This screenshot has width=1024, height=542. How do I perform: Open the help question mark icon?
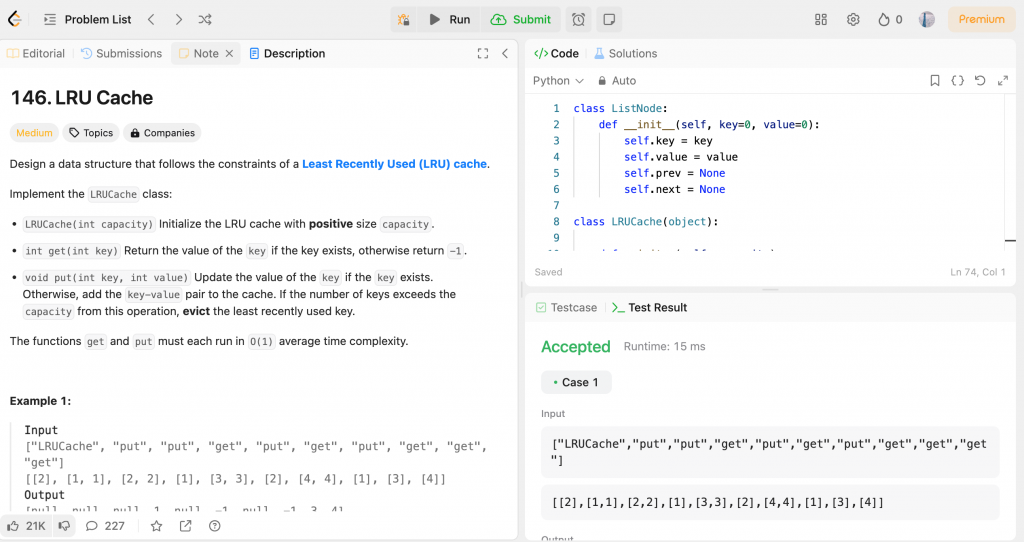pyautogui.click(x=214, y=526)
